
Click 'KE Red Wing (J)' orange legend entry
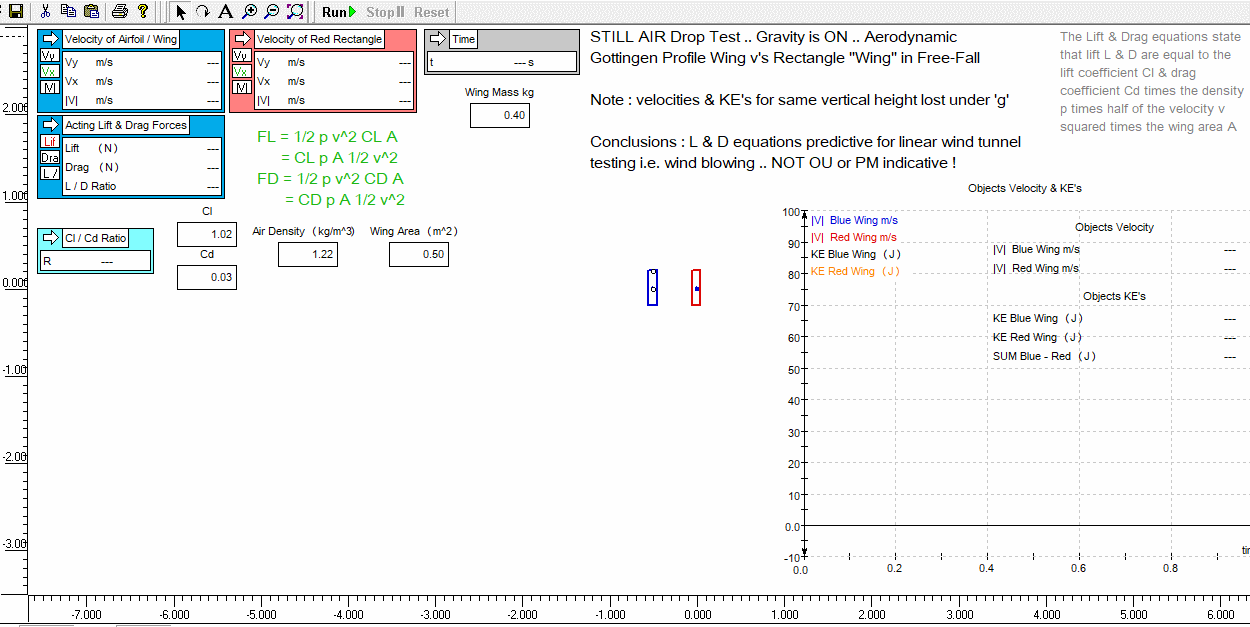(x=855, y=271)
